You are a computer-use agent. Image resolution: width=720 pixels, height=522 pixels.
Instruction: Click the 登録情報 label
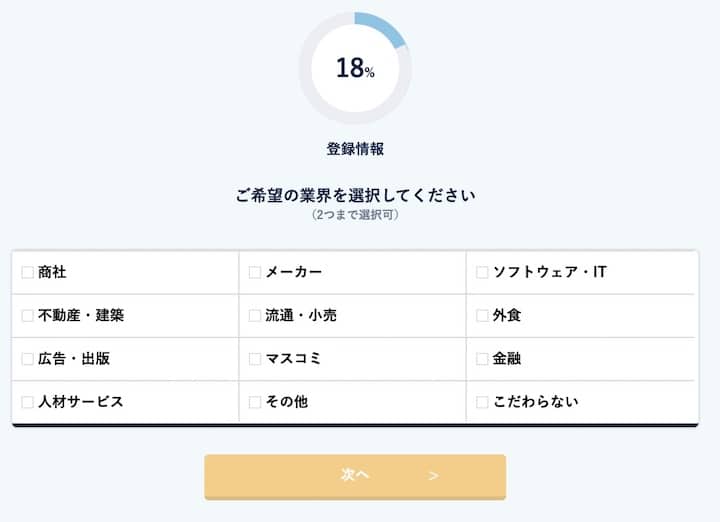[x=355, y=149]
